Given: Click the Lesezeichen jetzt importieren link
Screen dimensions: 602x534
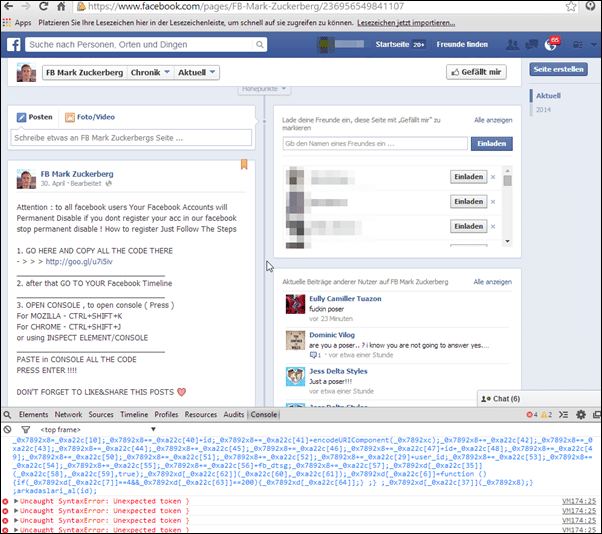Looking at the screenshot, I should [x=406, y=23].
